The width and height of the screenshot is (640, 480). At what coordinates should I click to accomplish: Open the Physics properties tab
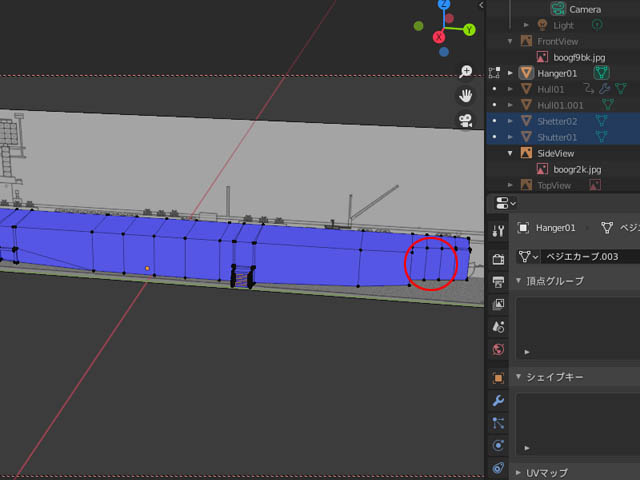[498, 445]
